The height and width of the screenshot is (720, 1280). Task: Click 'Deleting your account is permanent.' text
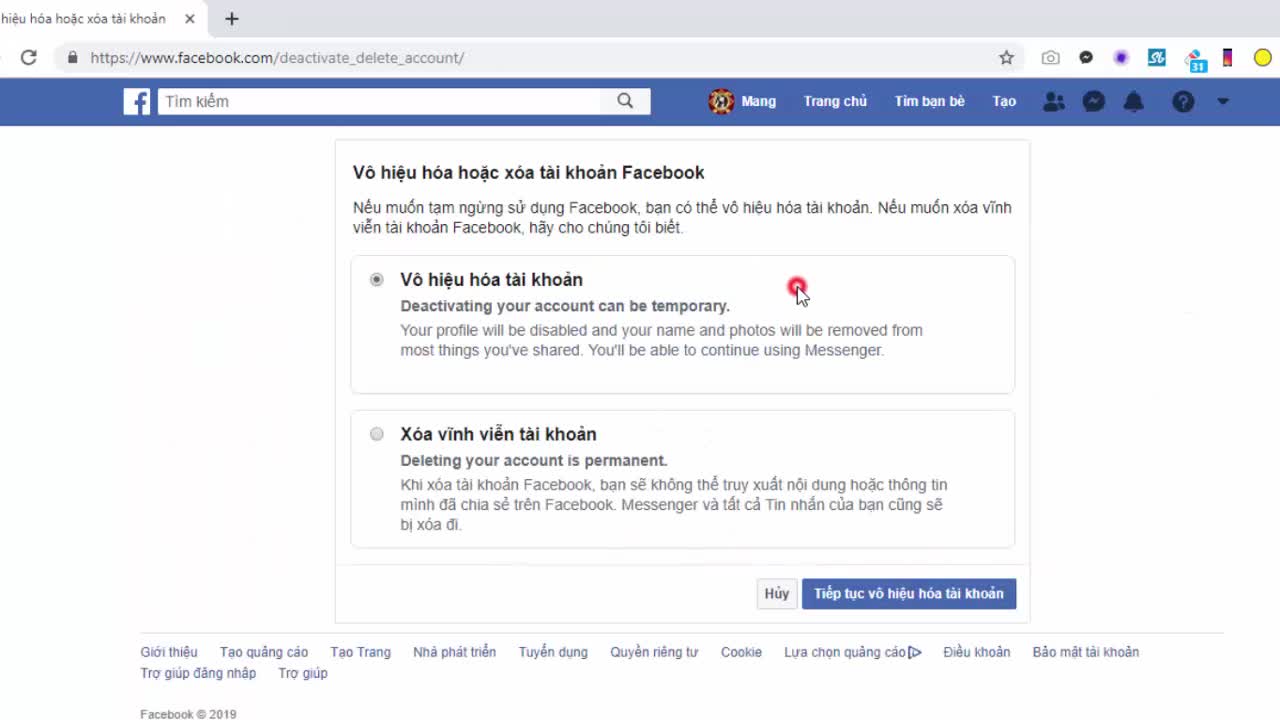[x=534, y=461]
